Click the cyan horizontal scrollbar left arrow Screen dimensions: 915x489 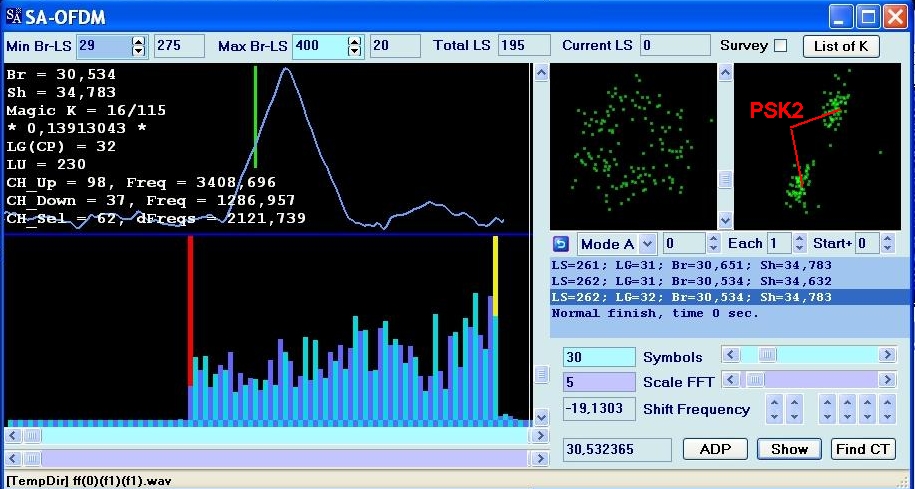12,435
